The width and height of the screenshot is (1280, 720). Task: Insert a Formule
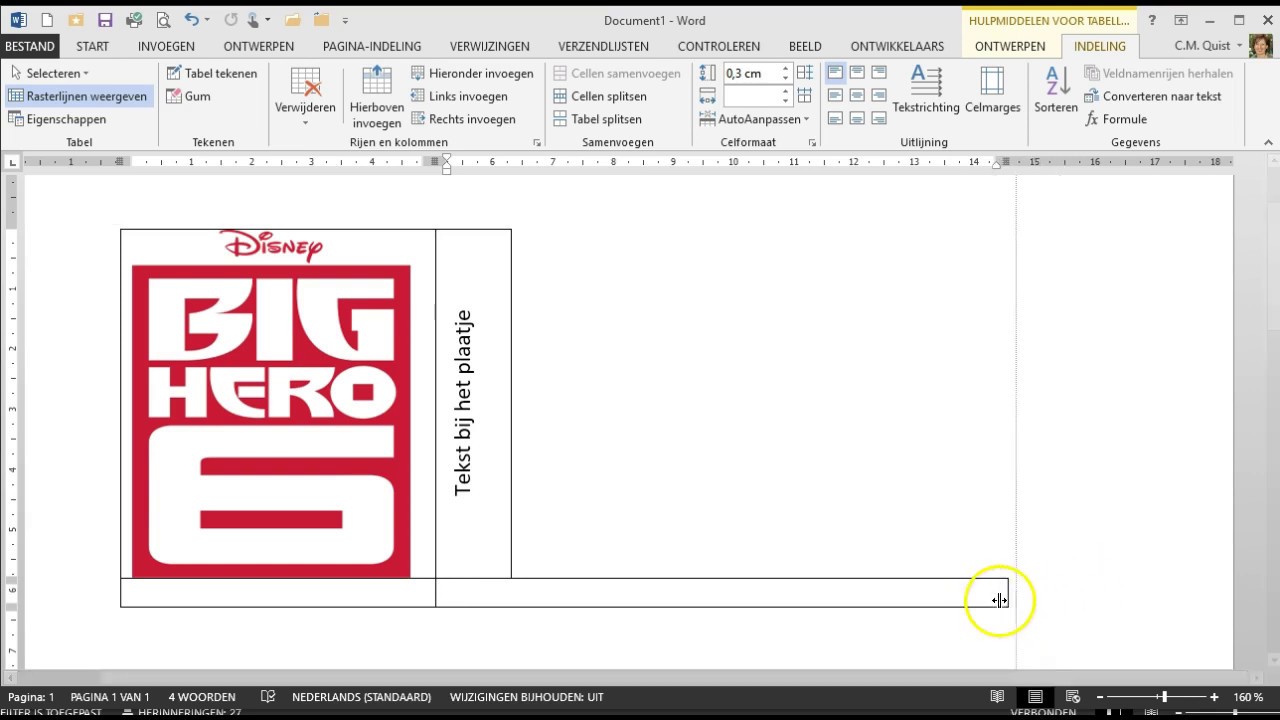[x=1116, y=119]
